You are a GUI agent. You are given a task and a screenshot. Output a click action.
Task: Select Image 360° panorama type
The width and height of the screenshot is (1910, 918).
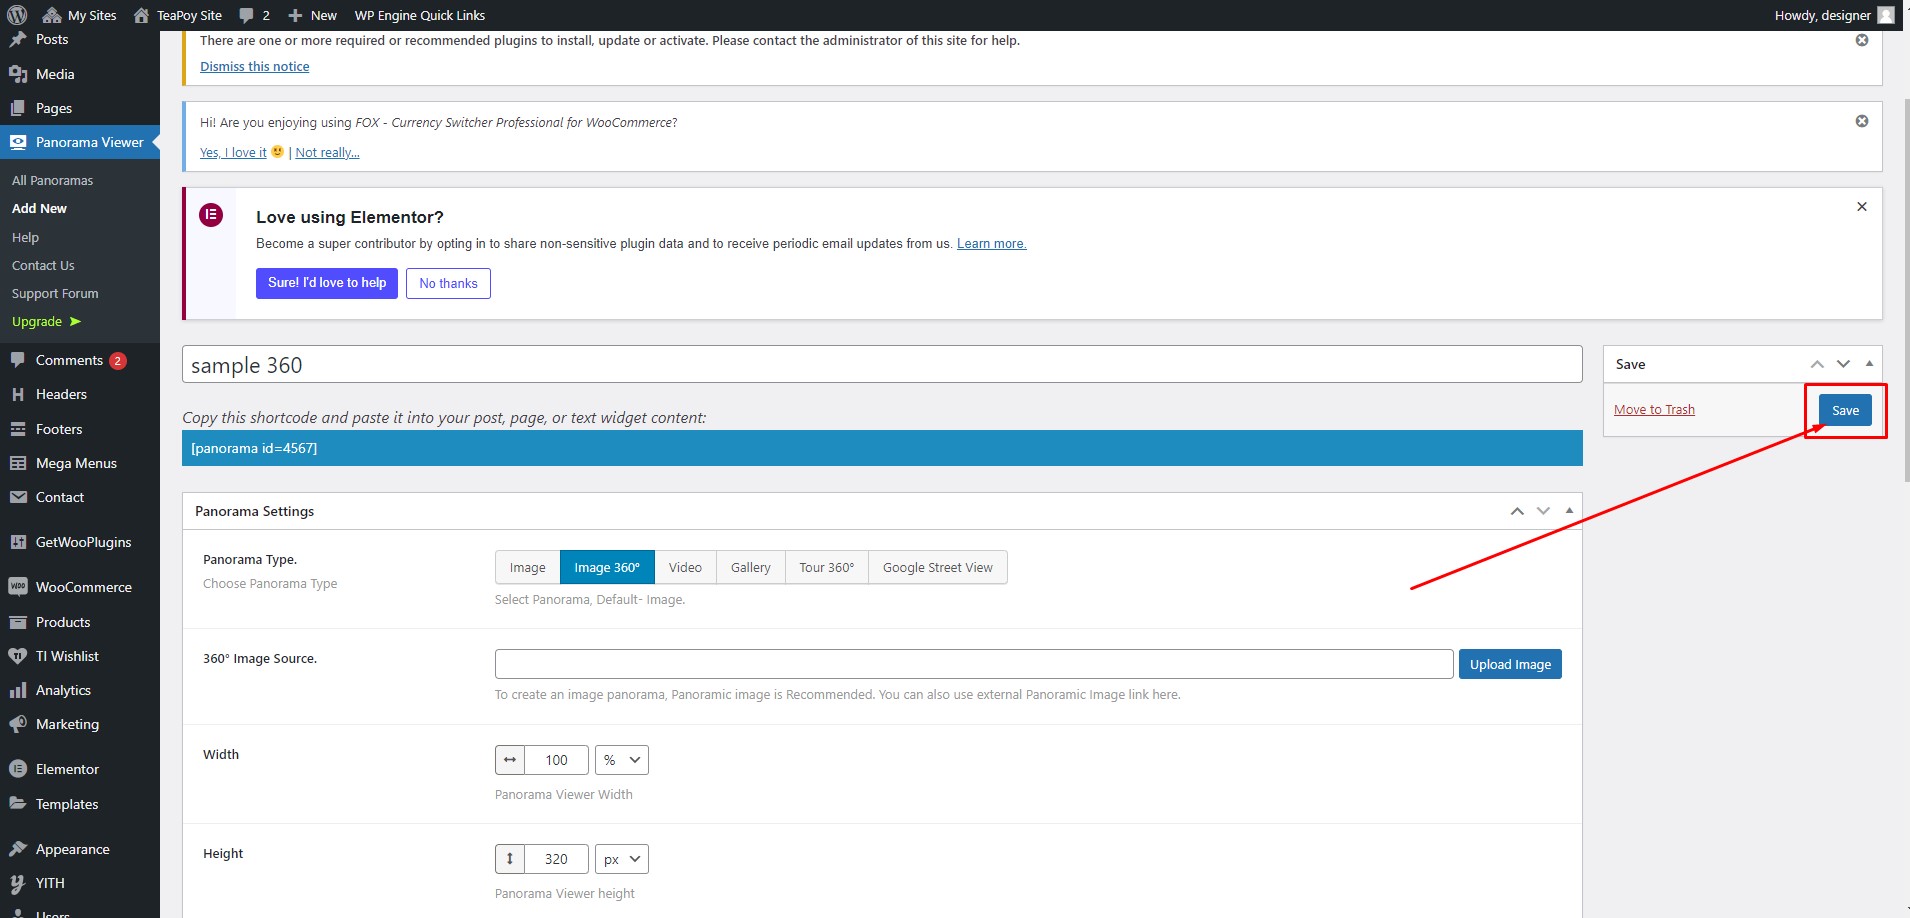pos(607,567)
